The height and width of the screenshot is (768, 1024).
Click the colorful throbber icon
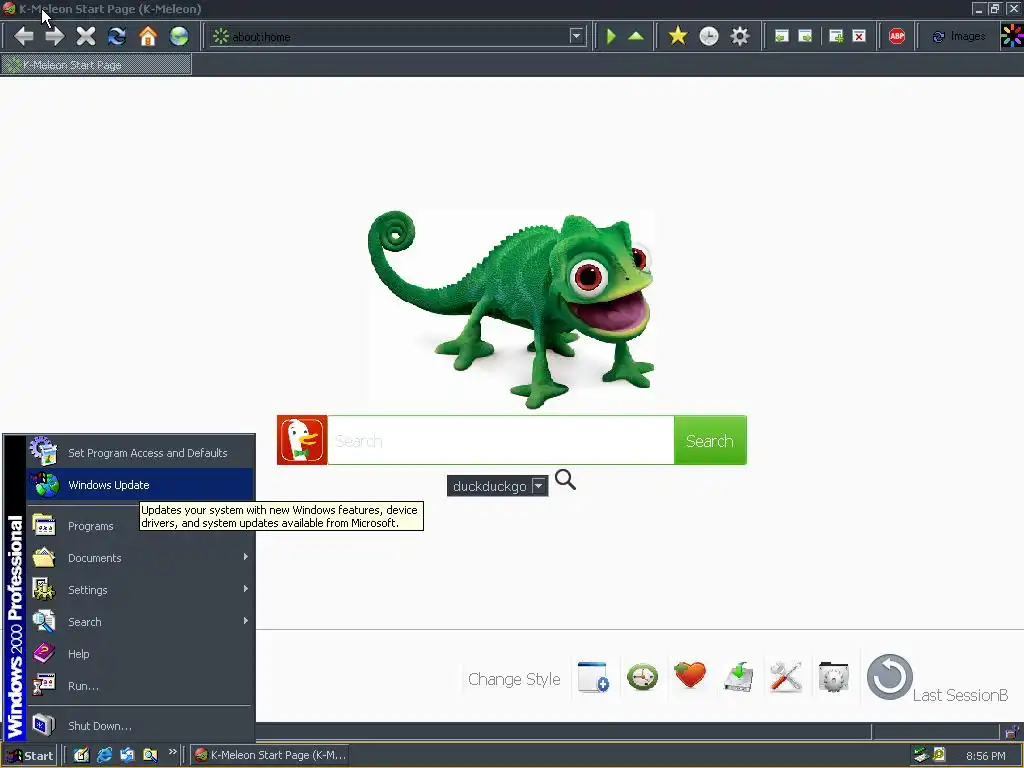click(1012, 36)
